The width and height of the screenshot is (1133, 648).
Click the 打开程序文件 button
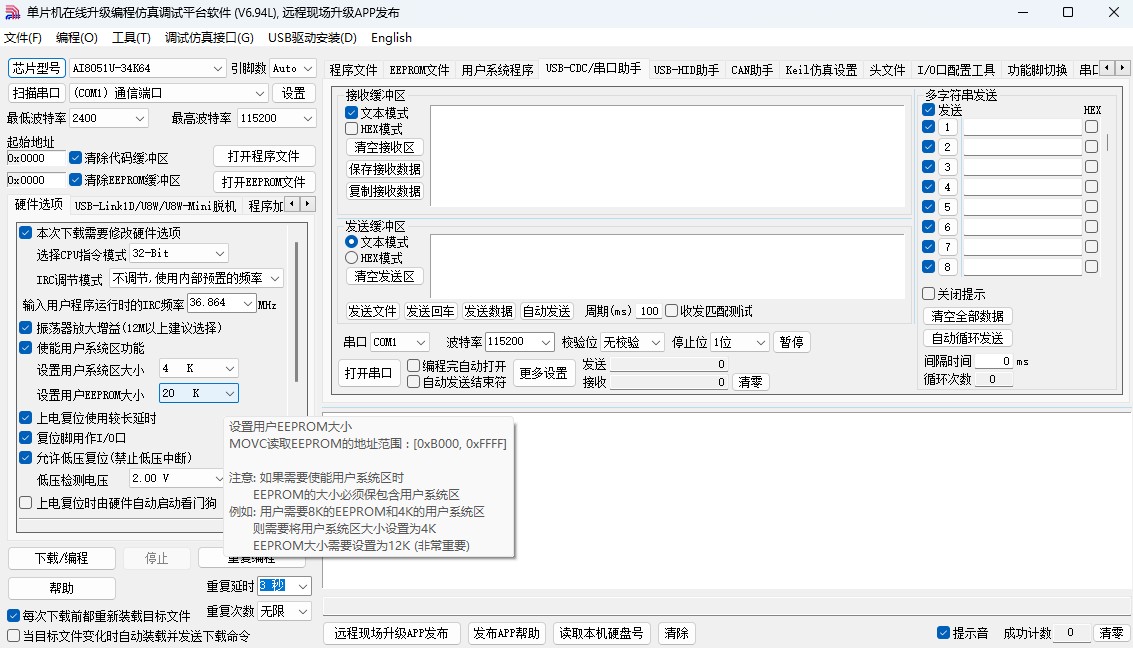pos(263,156)
